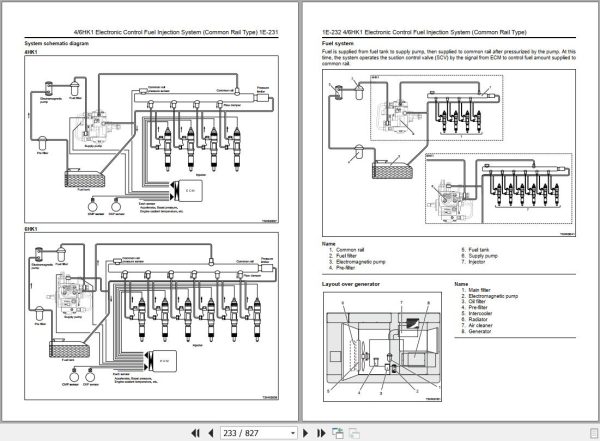Click the "Fuel system" heading on right page
Image resolution: width=600 pixels, height=441 pixels.
[x=338, y=44]
